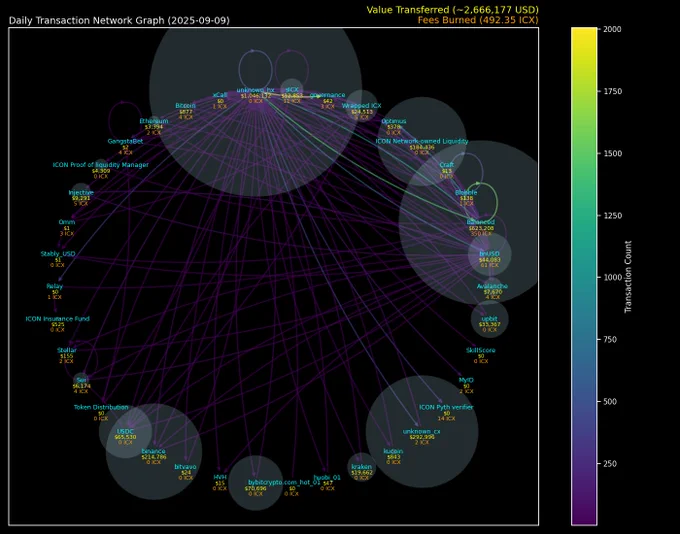The width and height of the screenshot is (680, 534).
Task: Select the Ethereum node label
Action: click(154, 121)
